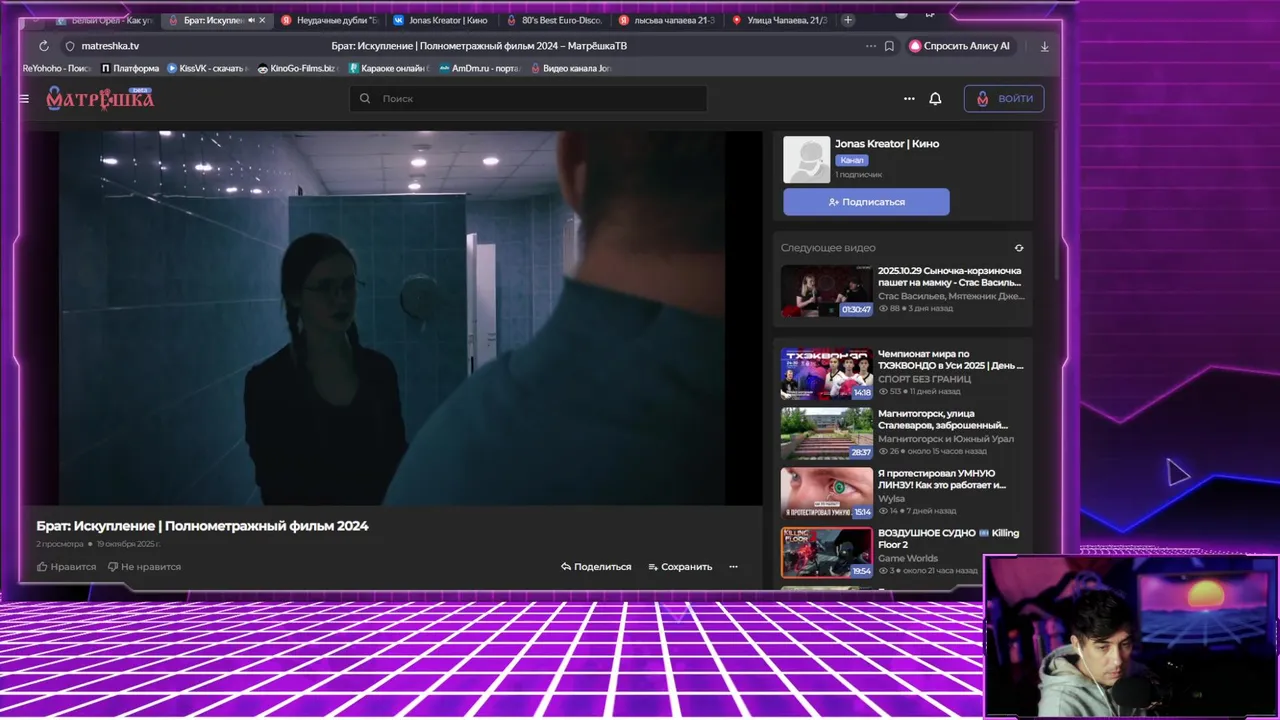Open Чемпионат мира по ТХЭКВОНДО thumbnail
The image size is (1280, 720).
(827, 373)
